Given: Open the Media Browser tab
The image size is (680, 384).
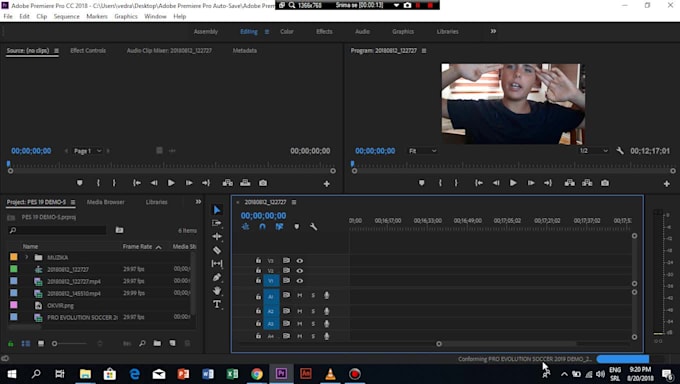Looking at the screenshot, I should pos(105,202).
